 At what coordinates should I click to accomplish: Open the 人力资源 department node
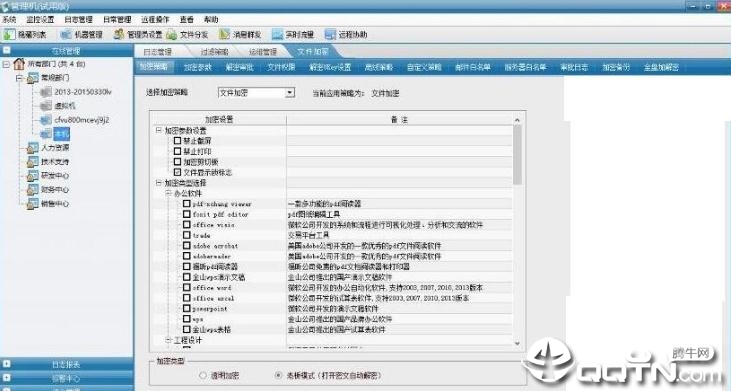coord(55,148)
